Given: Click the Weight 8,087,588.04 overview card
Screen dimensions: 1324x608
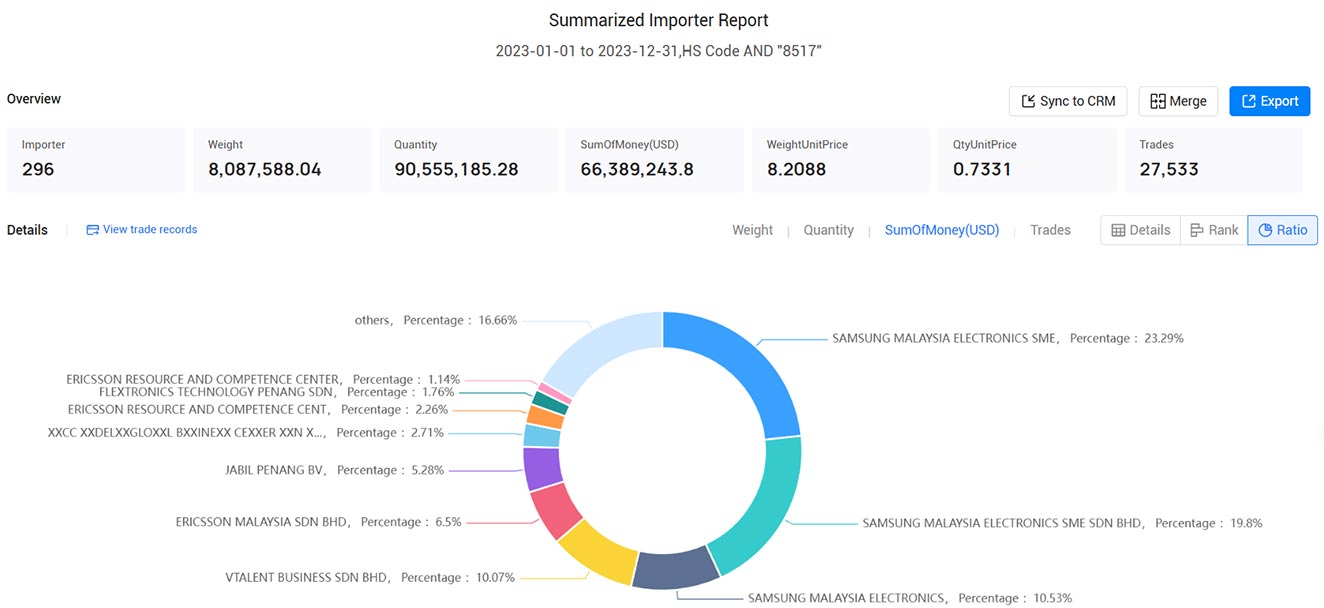Looking at the screenshot, I should tap(282, 159).
